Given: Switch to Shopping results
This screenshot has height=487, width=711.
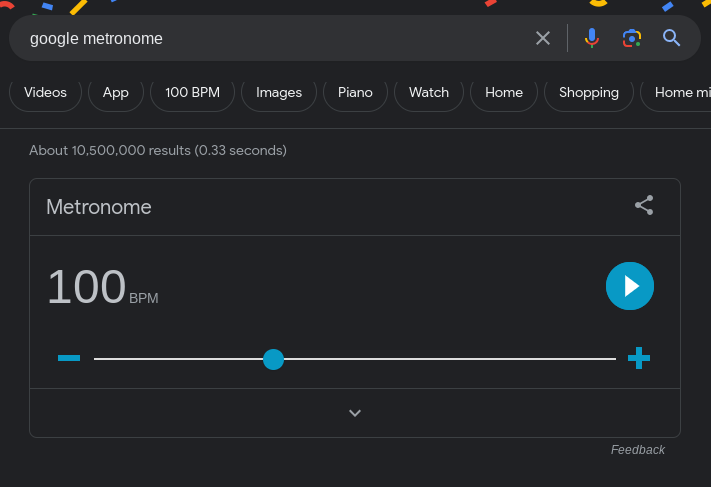Looking at the screenshot, I should pyautogui.click(x=589, y=93).
